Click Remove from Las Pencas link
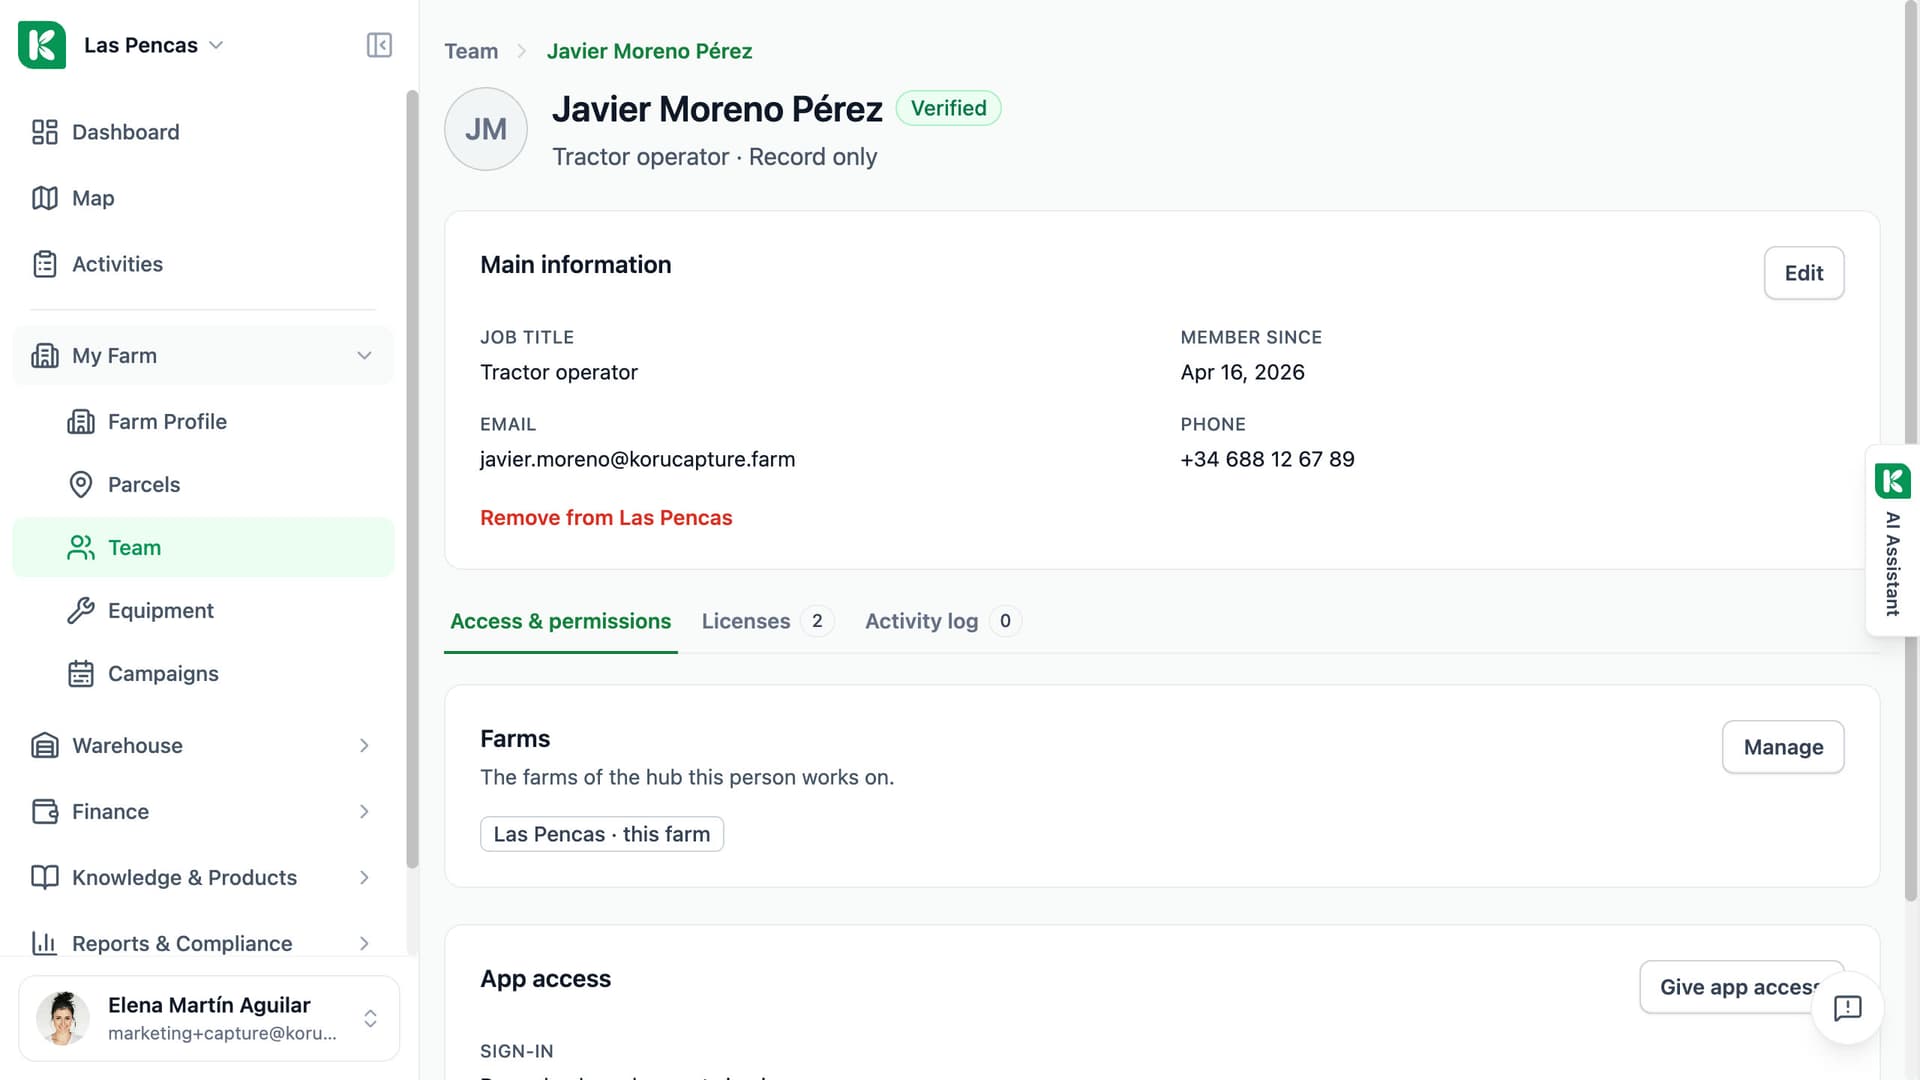This screenshot has height=1080, width=1920. [x=606, y=518]
